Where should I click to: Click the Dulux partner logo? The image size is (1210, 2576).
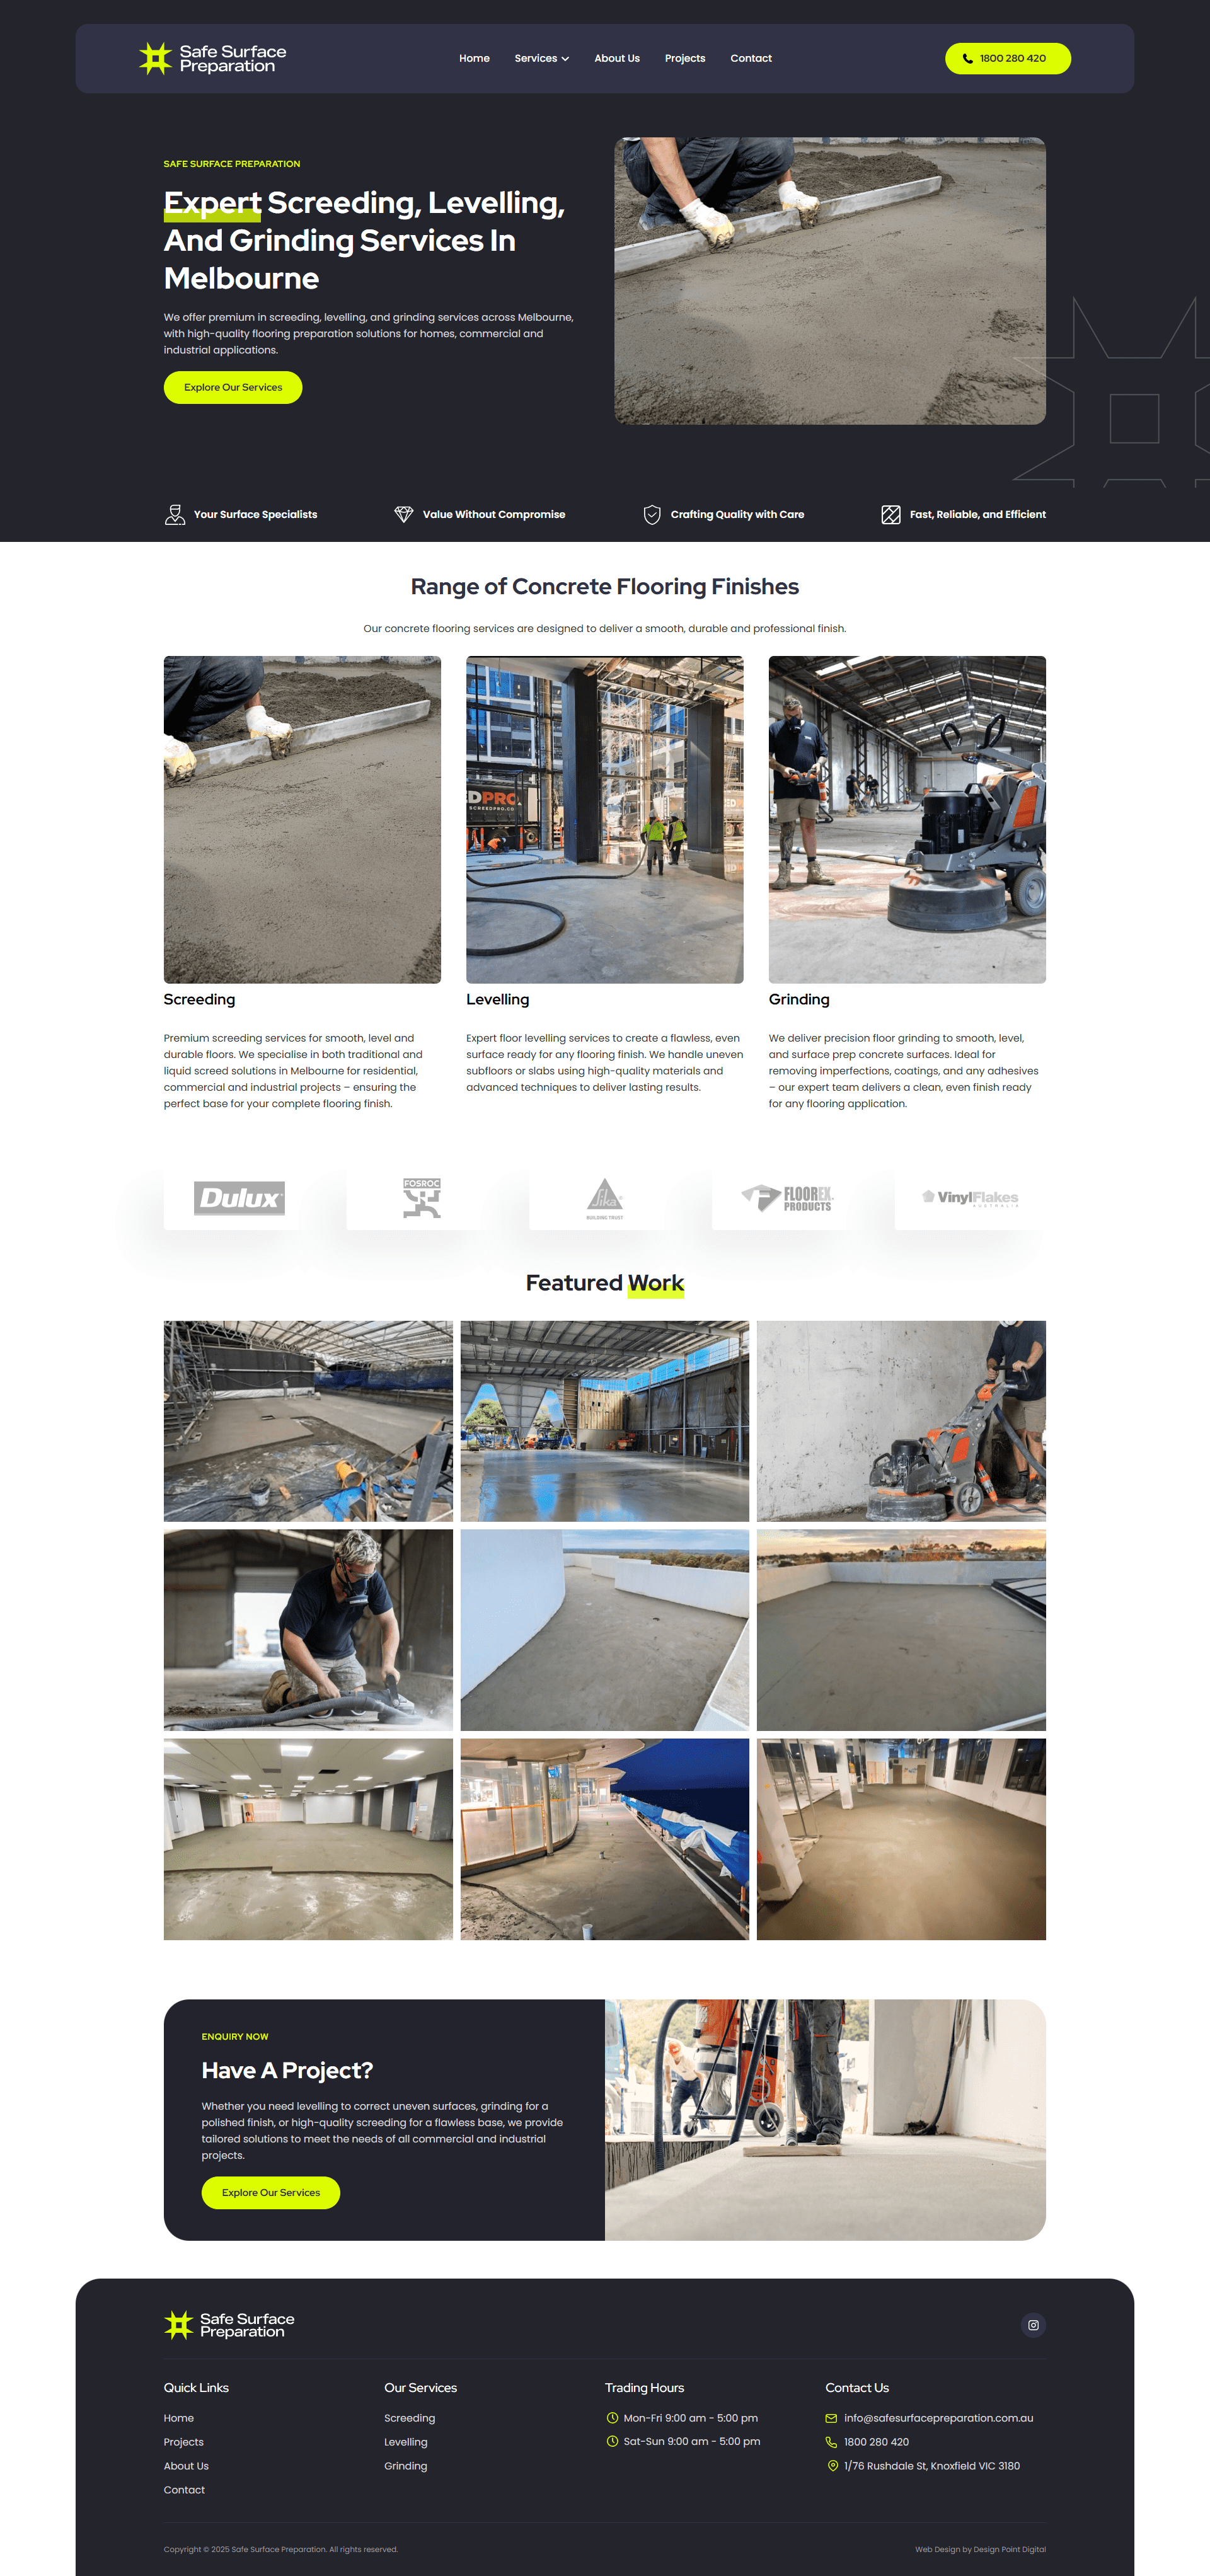239,1197
